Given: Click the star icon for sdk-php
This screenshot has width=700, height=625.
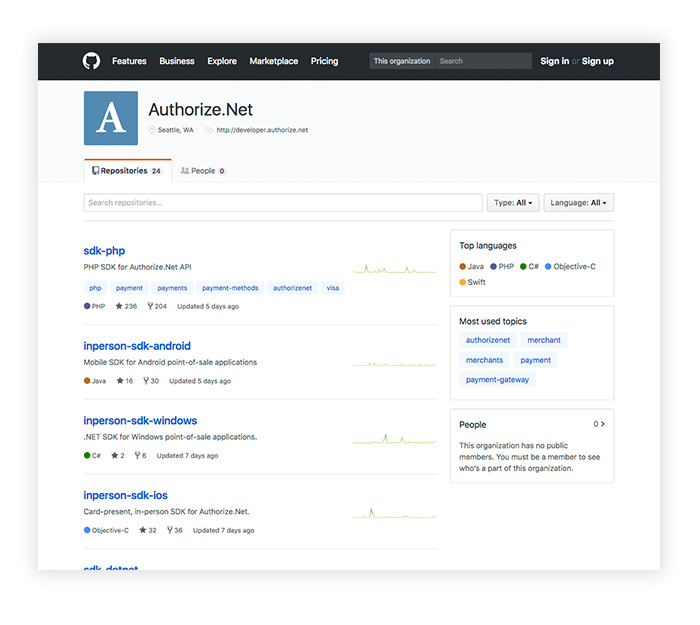Looking at the screenshot, I should [119, 306].
